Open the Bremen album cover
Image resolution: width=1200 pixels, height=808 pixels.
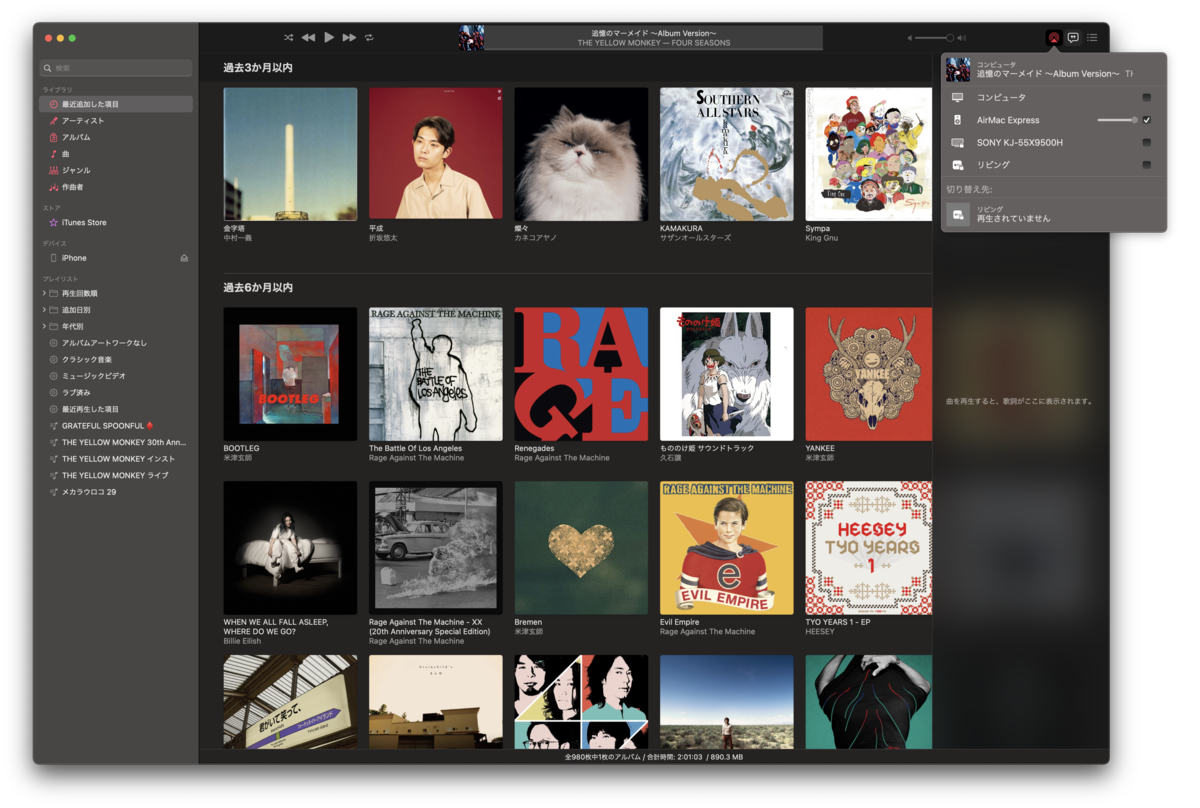point(581,548)
